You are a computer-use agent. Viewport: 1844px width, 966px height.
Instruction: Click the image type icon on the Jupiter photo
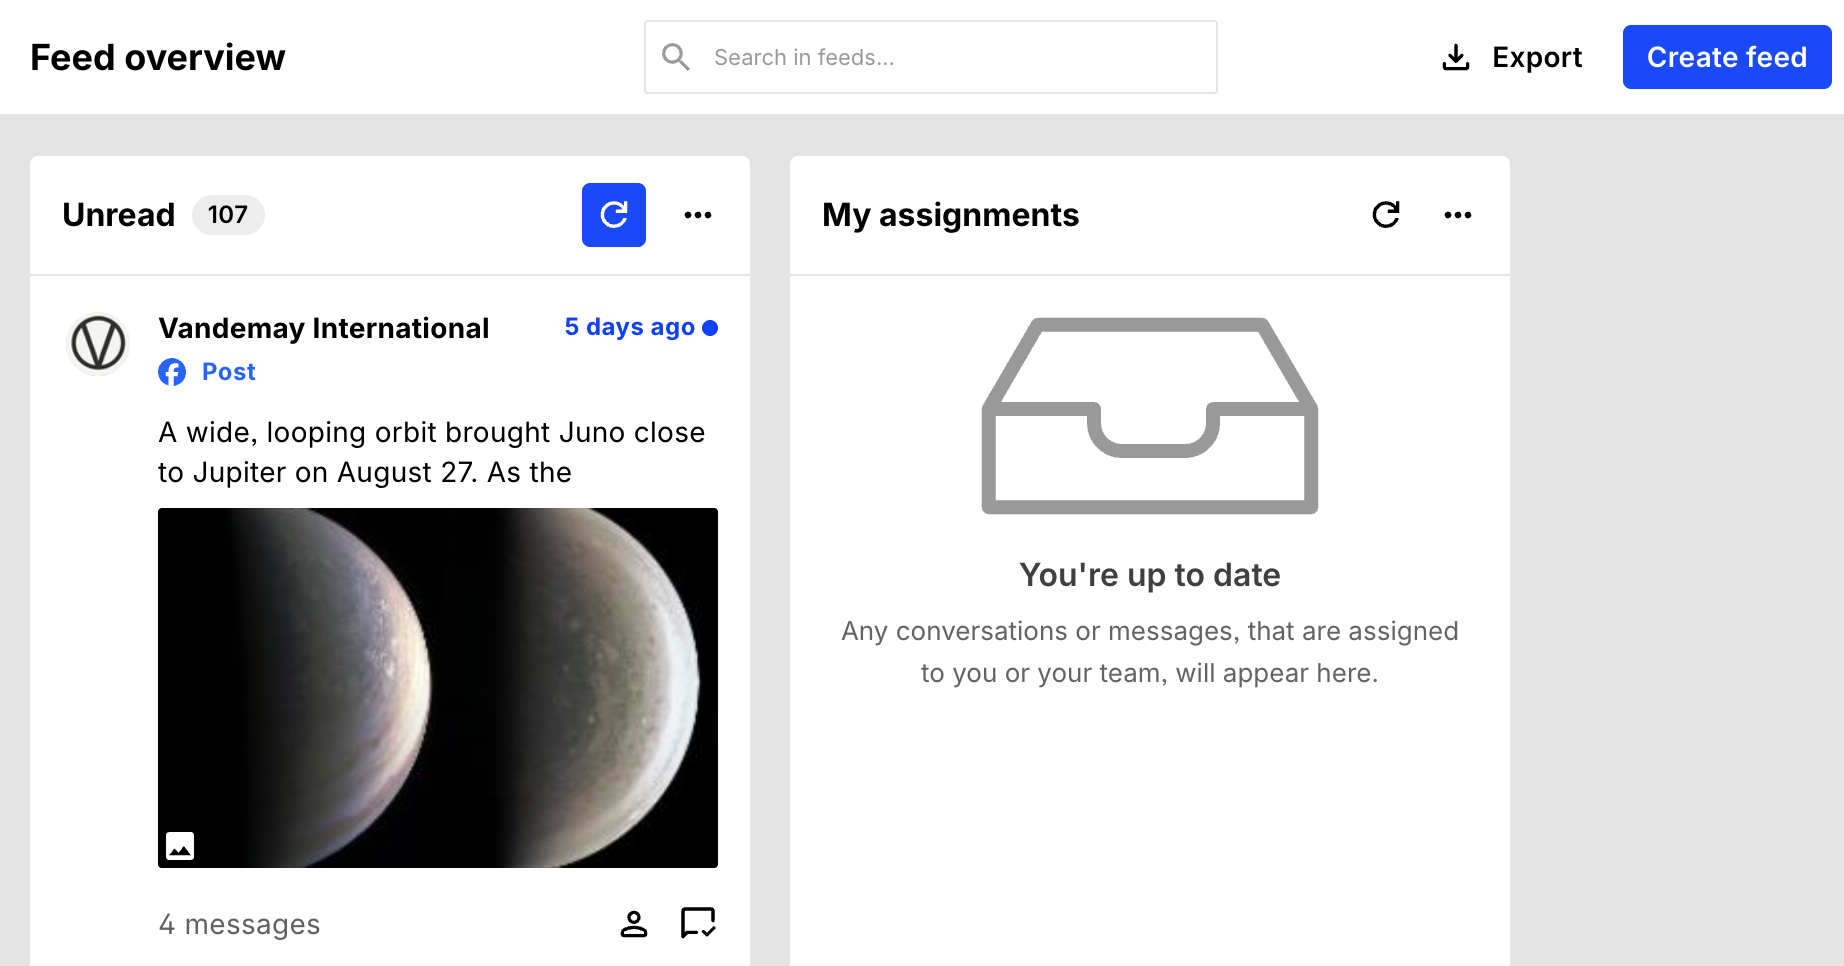coord(180,846)
